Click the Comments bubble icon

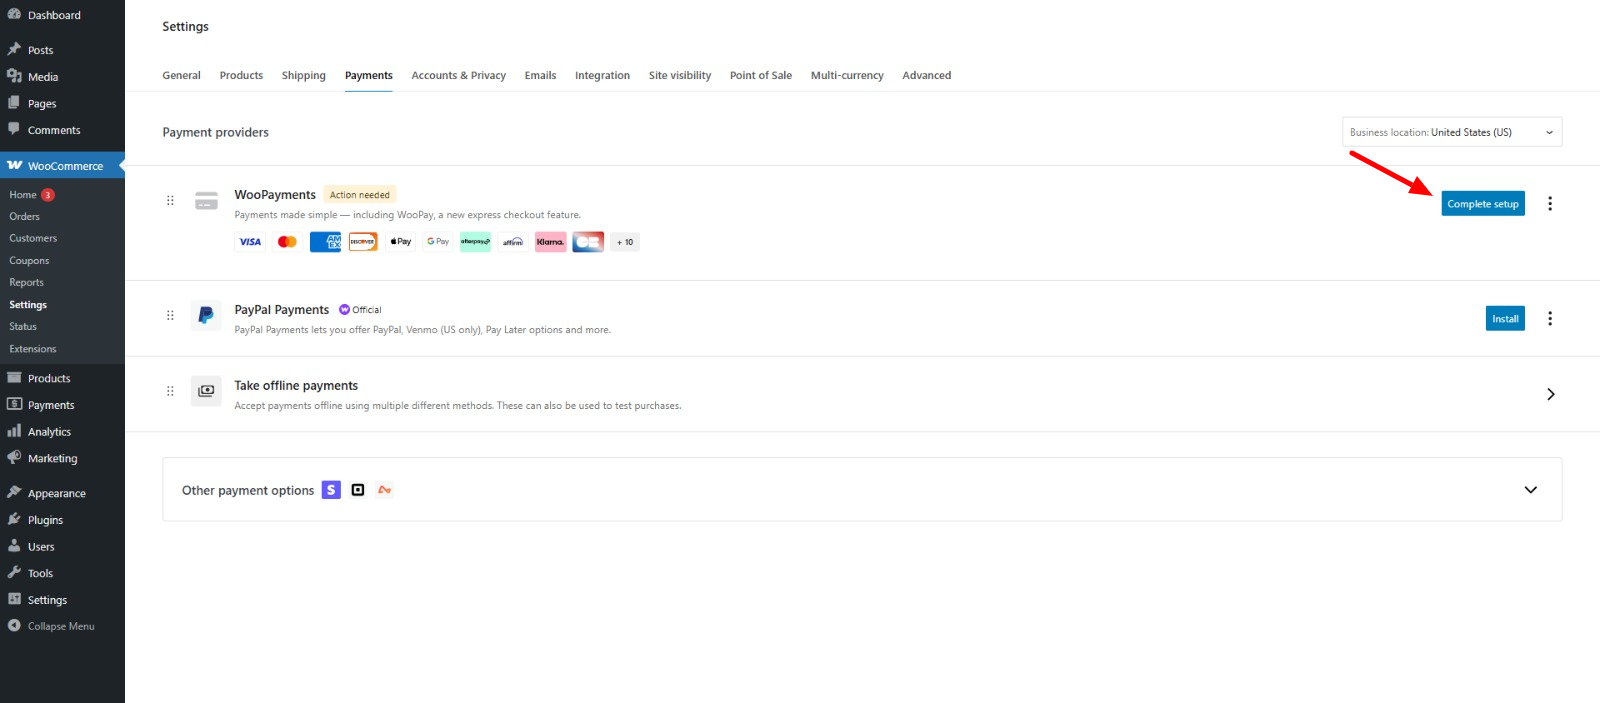[14, 129]
